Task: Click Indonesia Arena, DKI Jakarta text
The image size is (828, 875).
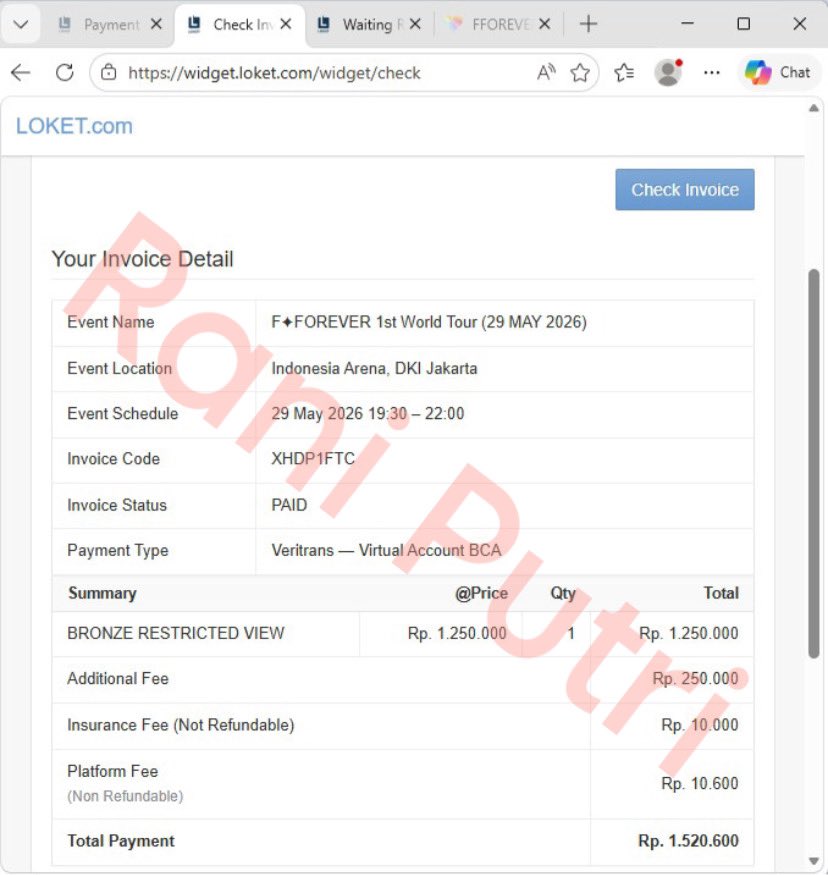Action: click(374, 368)
